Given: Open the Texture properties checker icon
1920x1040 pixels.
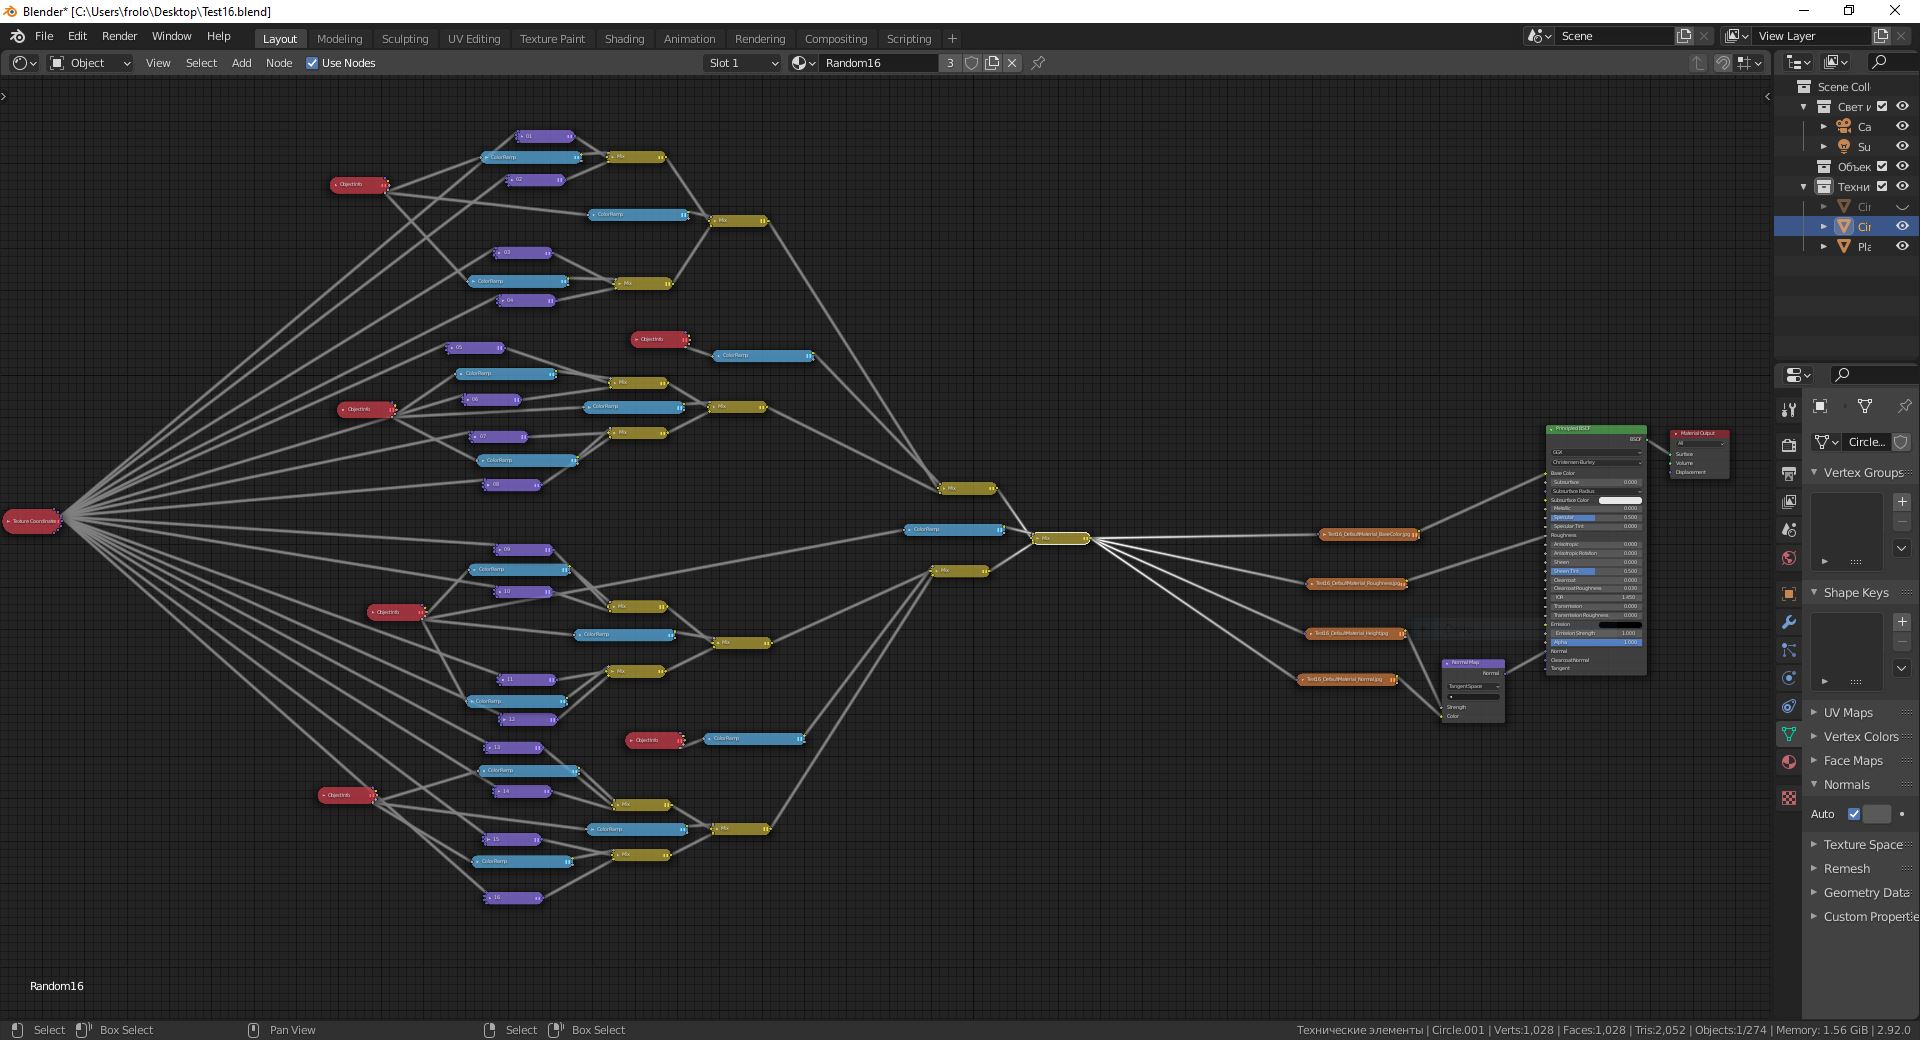Looking at the screenshot, I should coord(1789,798).
